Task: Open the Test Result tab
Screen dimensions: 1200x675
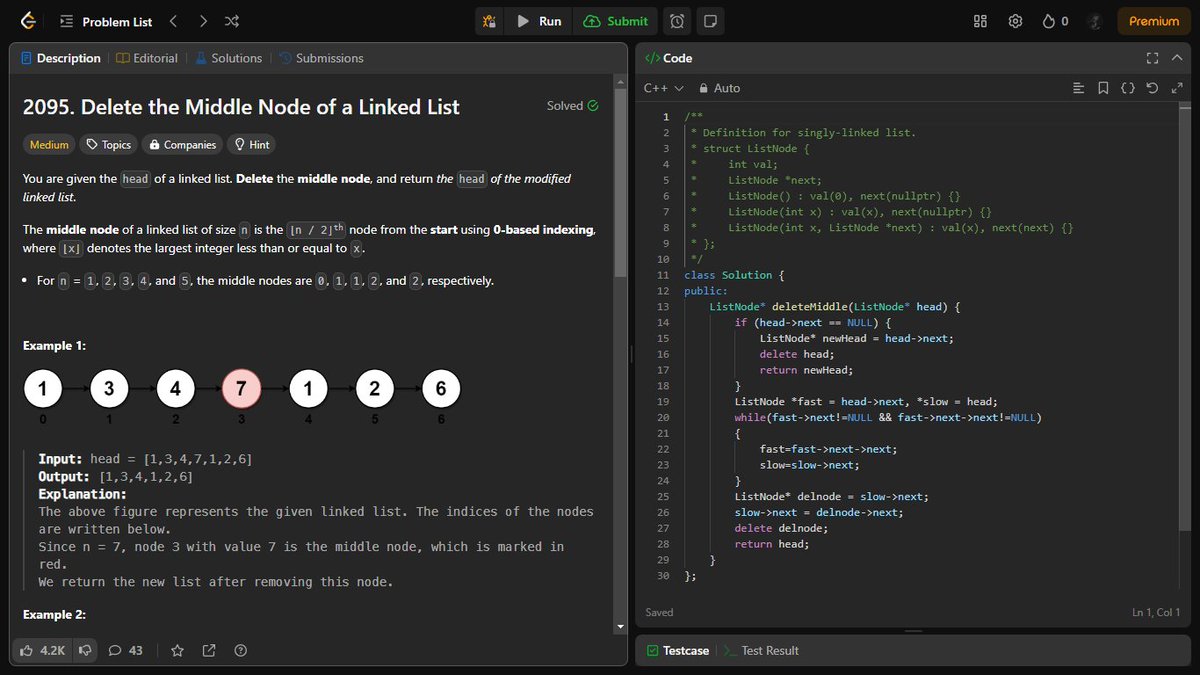Action: tap(761, 651)
